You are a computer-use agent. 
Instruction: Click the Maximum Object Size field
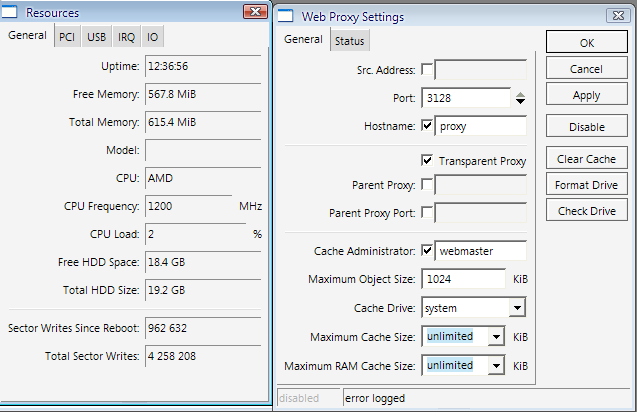(463, 279)
